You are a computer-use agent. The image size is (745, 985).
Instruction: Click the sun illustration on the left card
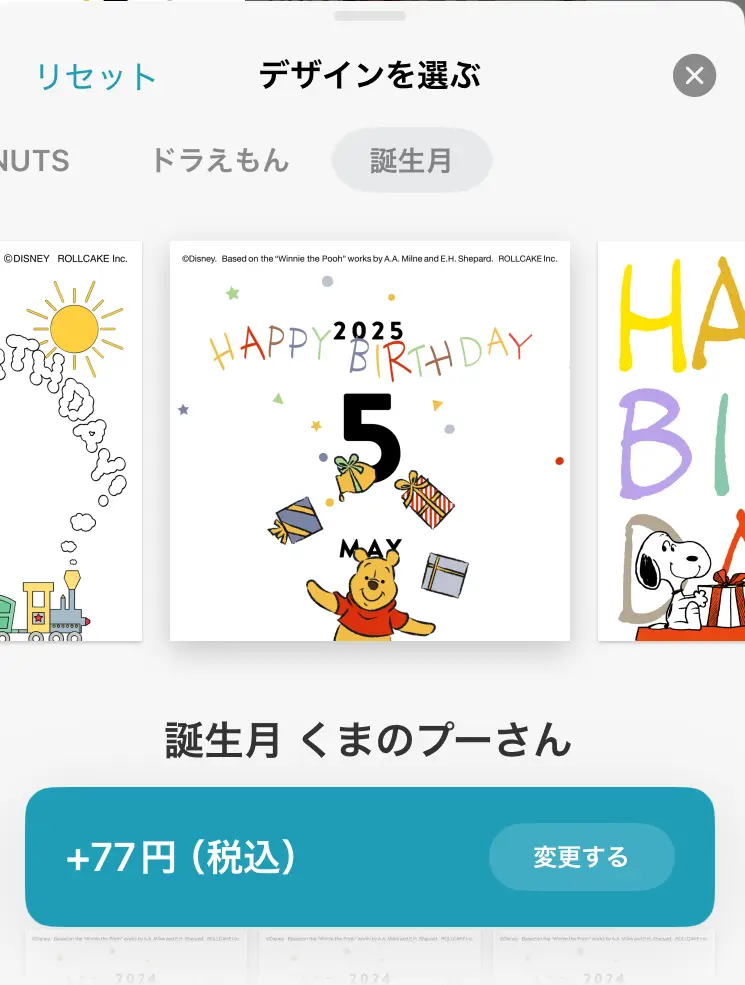[x=75, y=329]
